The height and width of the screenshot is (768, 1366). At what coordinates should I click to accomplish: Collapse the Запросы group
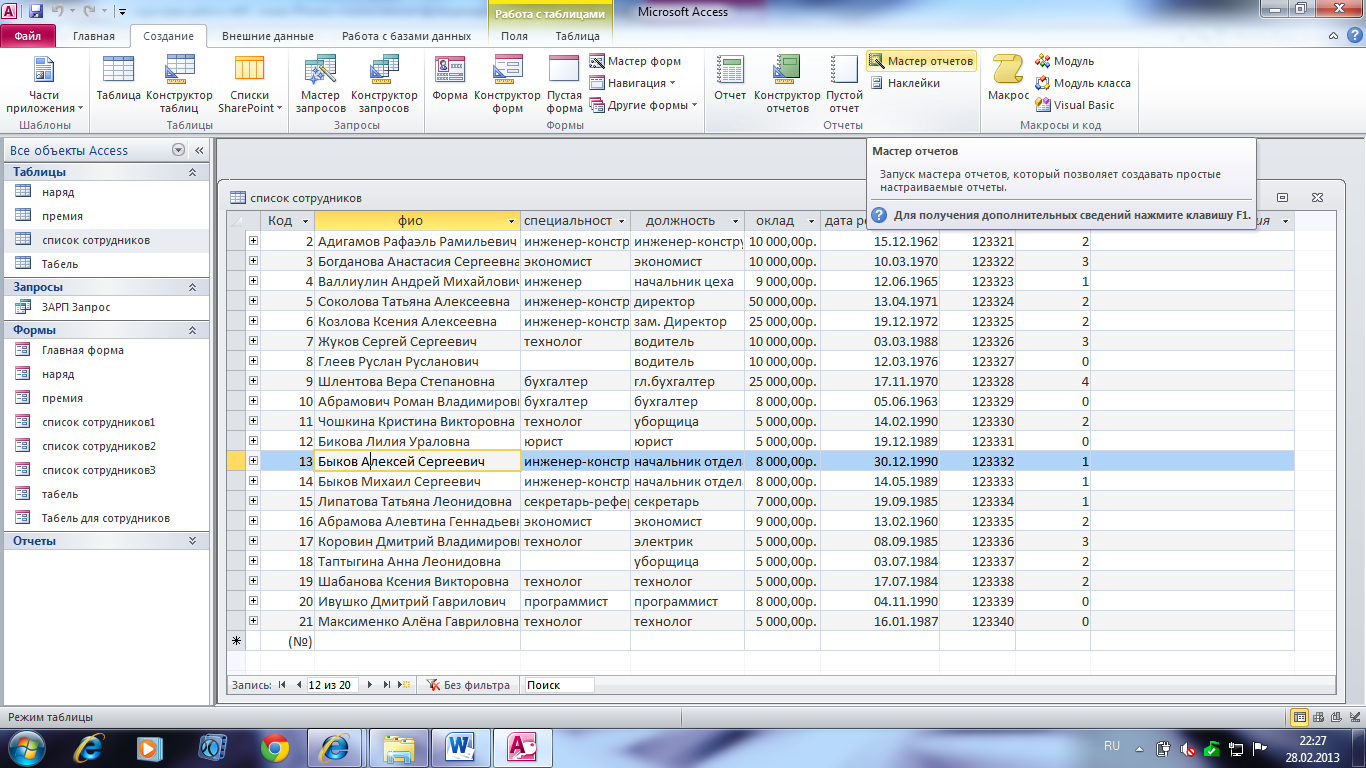point(193,287)
